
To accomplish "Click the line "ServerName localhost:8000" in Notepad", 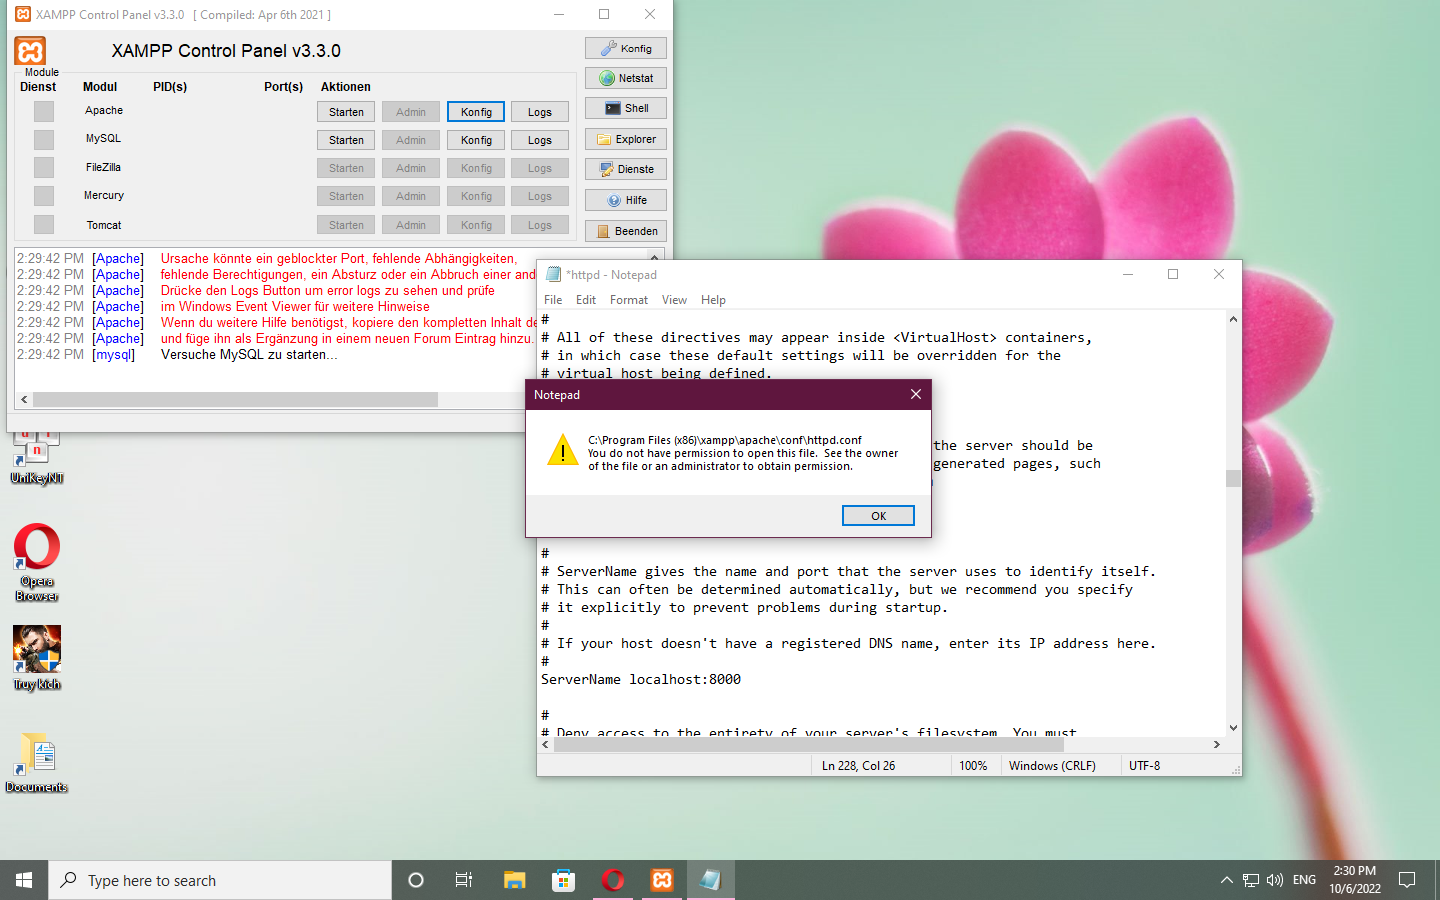I will tap(641, 679).
